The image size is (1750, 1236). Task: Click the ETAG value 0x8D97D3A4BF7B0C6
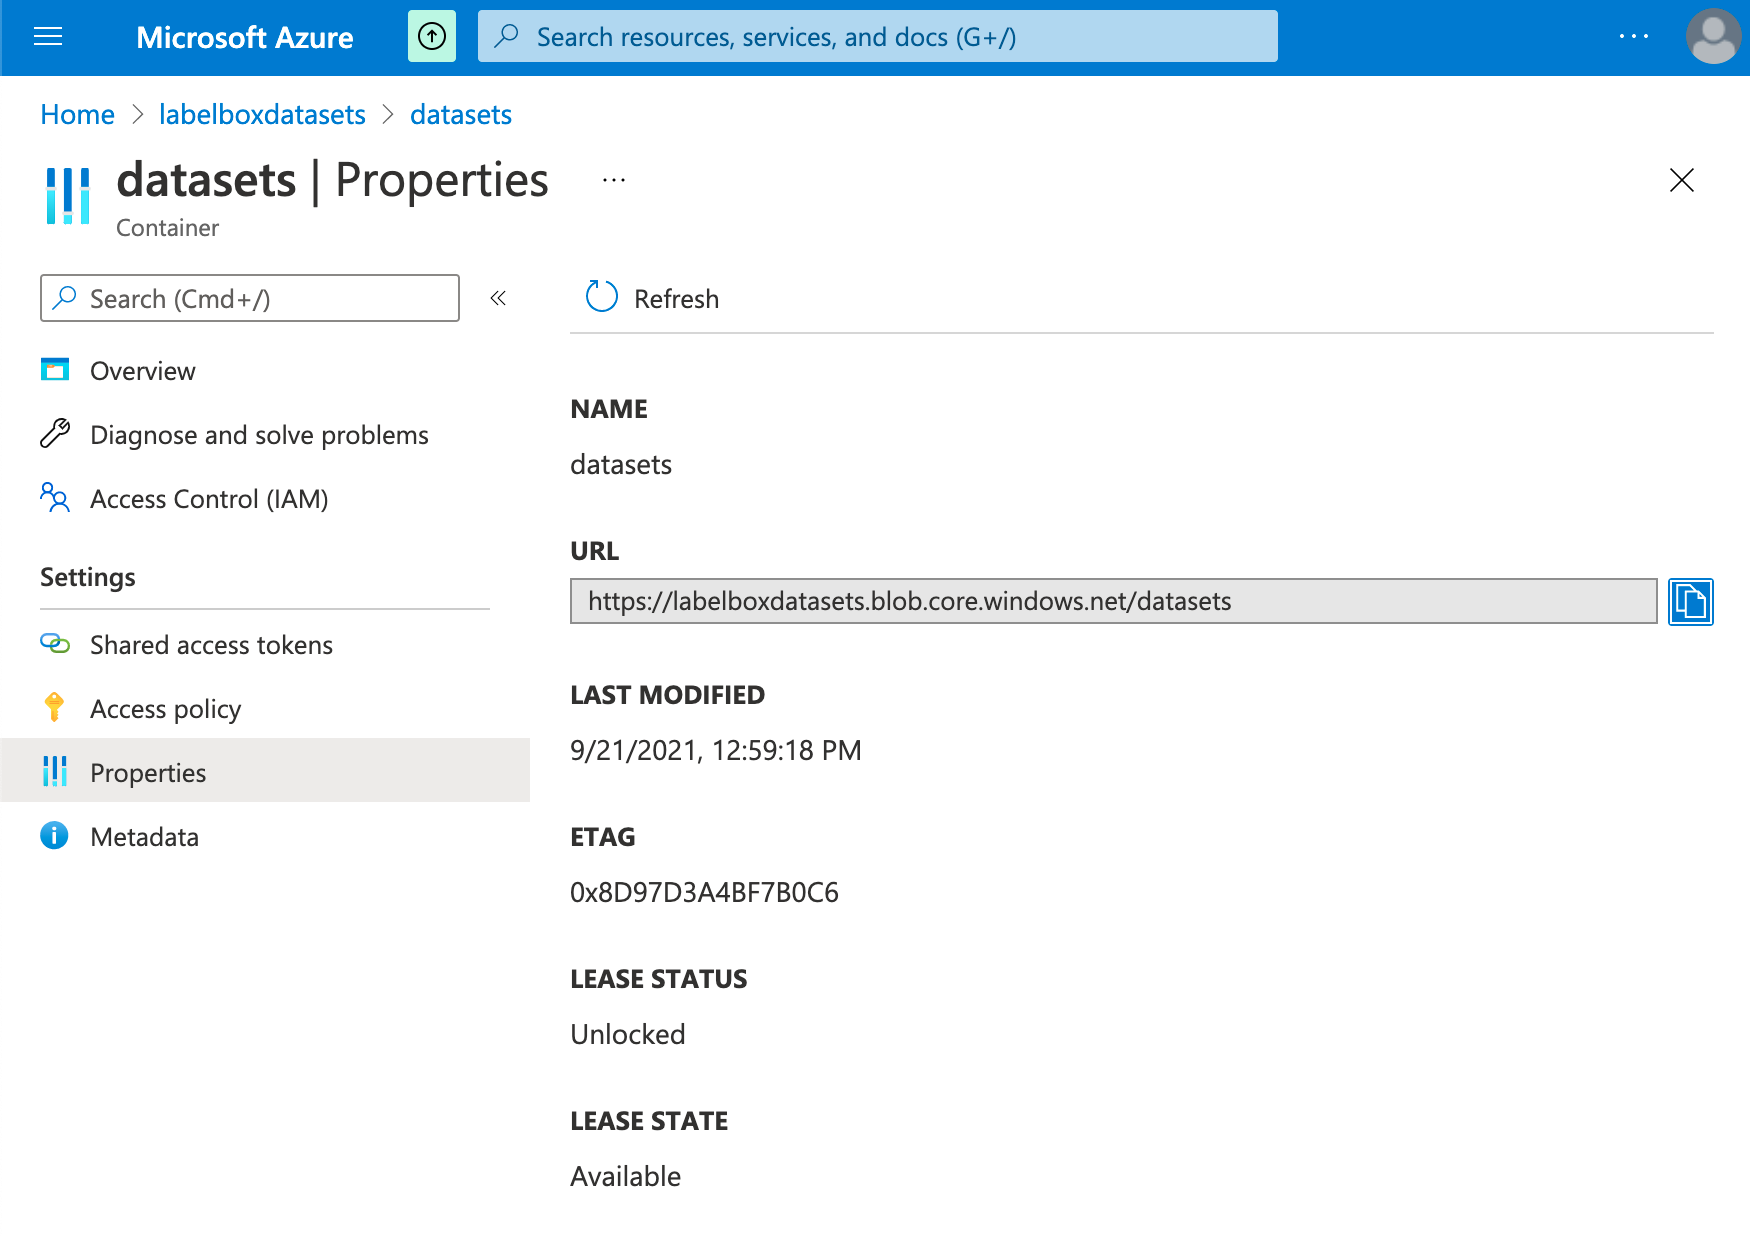(704, 892)
